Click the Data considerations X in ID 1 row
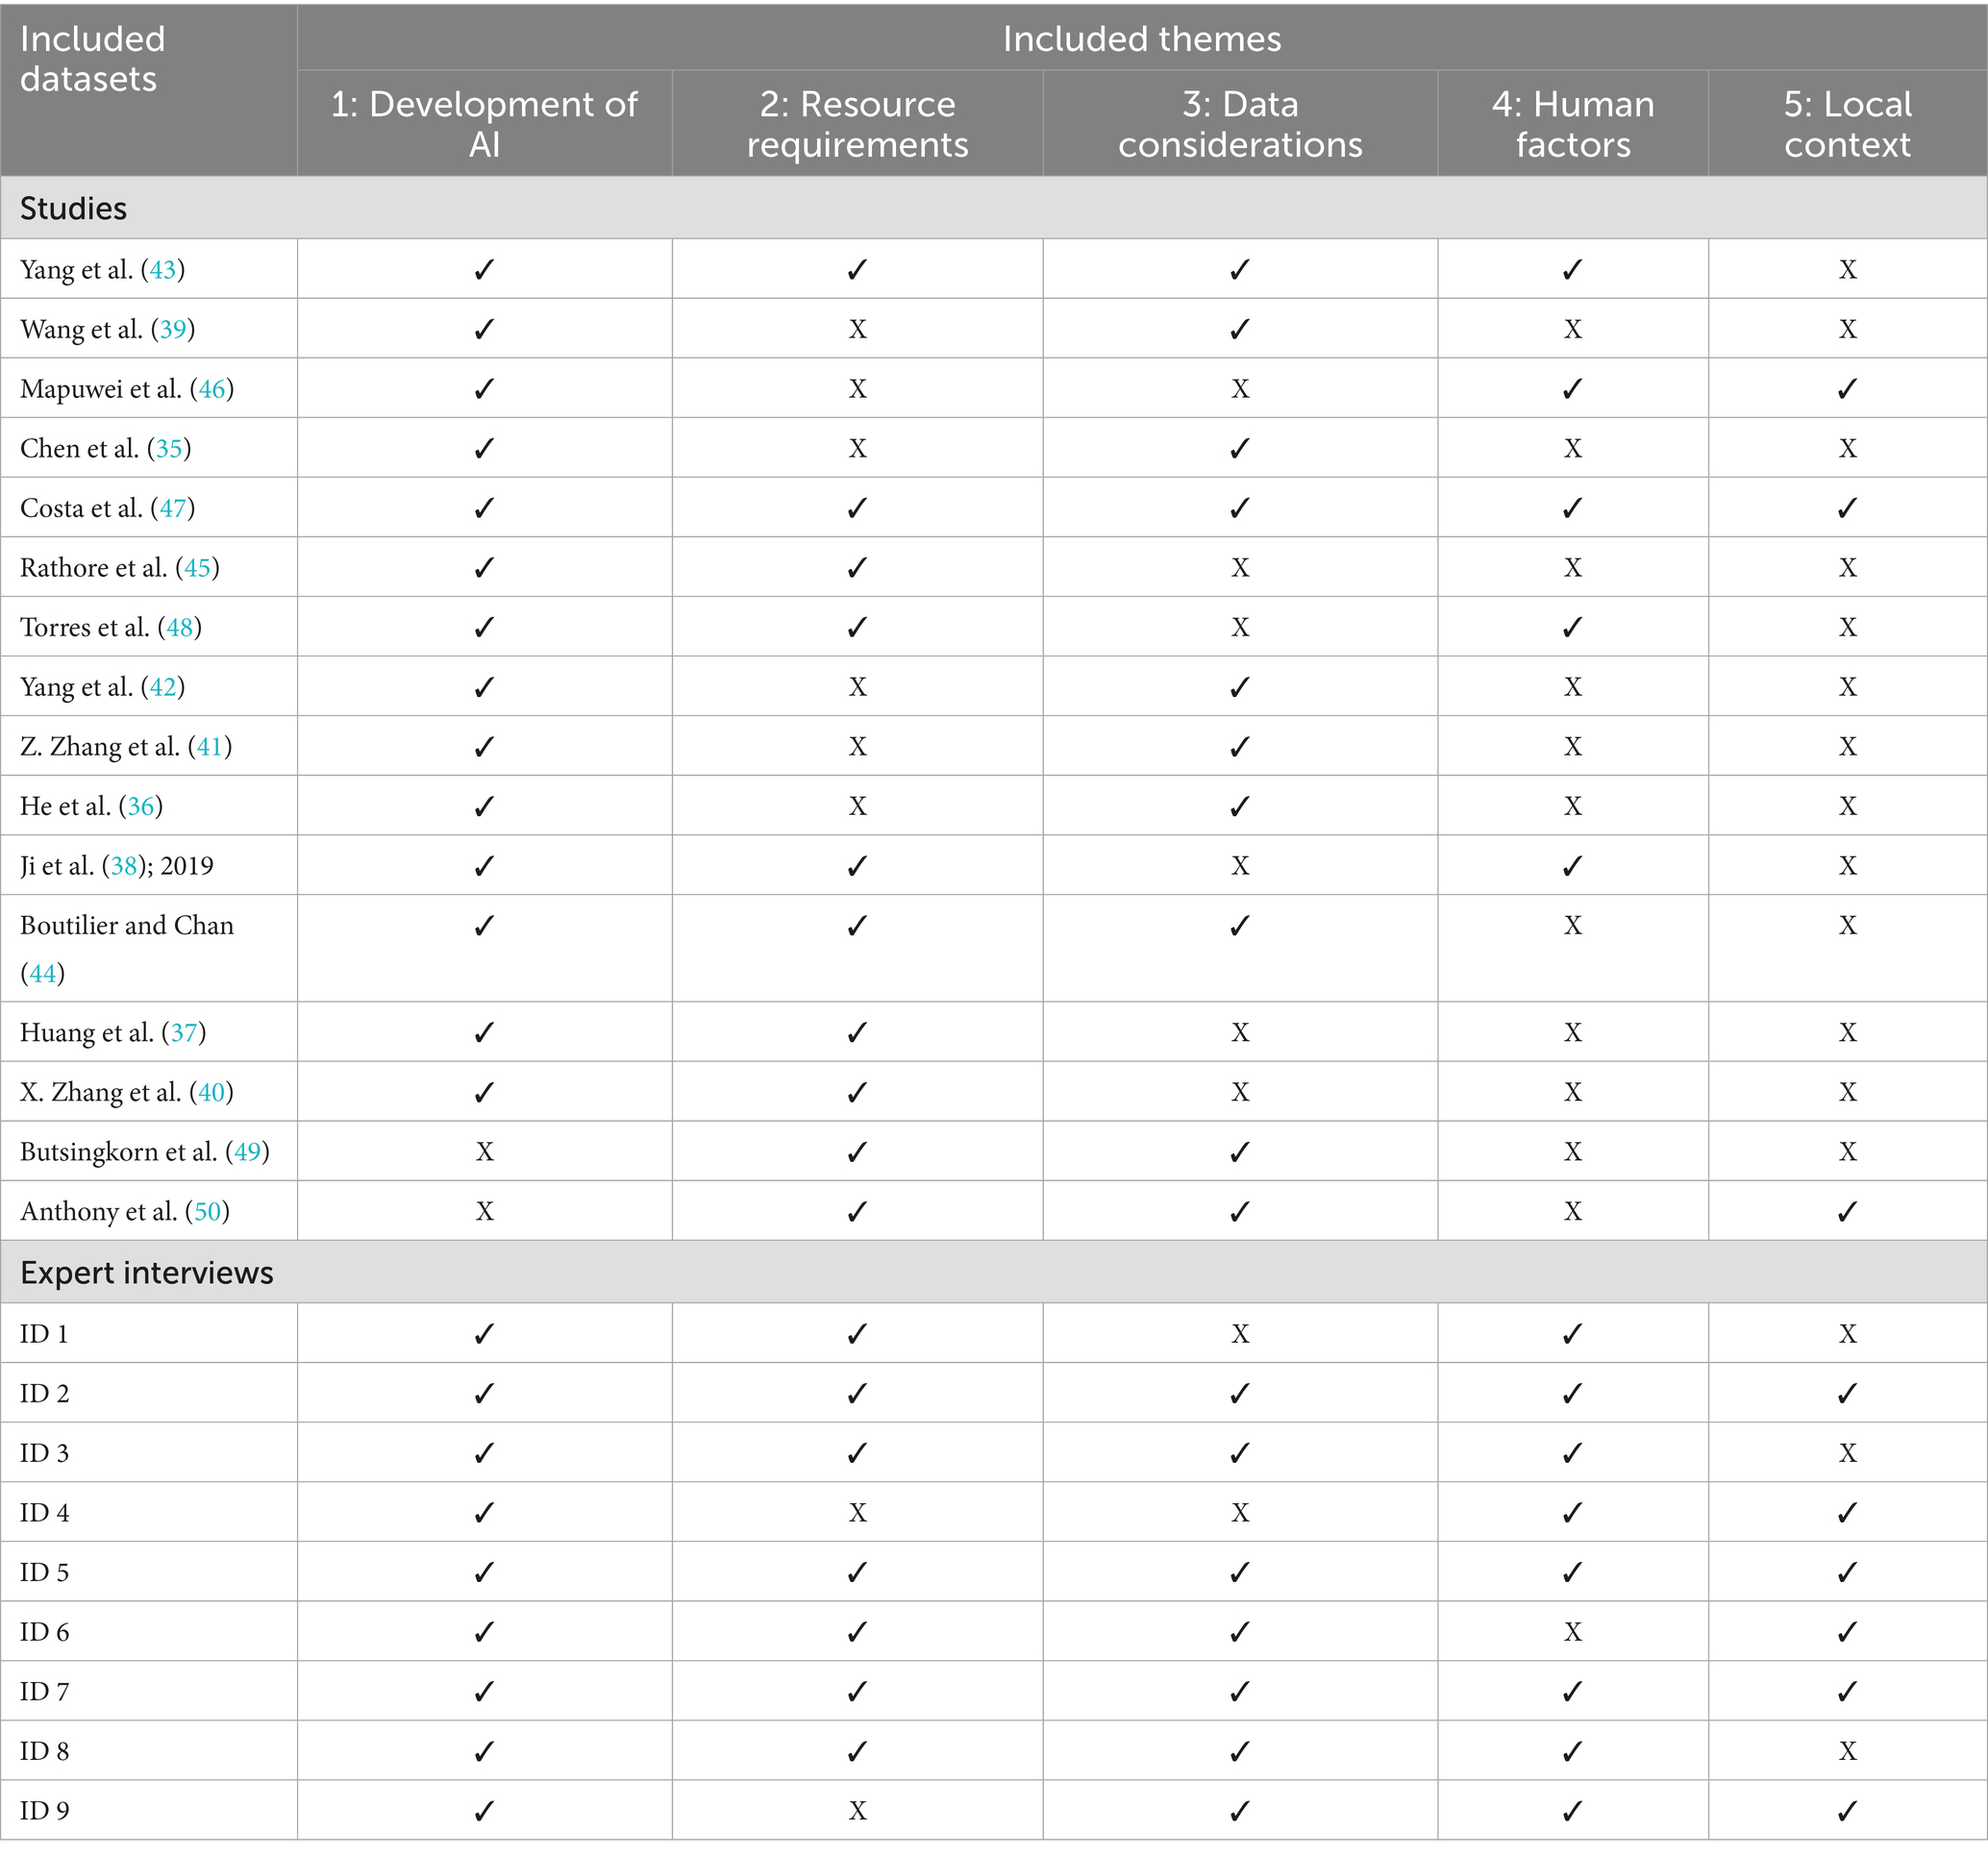This screenshot has height=1857, width=1988. pyautogui.click(x=1239, y=1334)
